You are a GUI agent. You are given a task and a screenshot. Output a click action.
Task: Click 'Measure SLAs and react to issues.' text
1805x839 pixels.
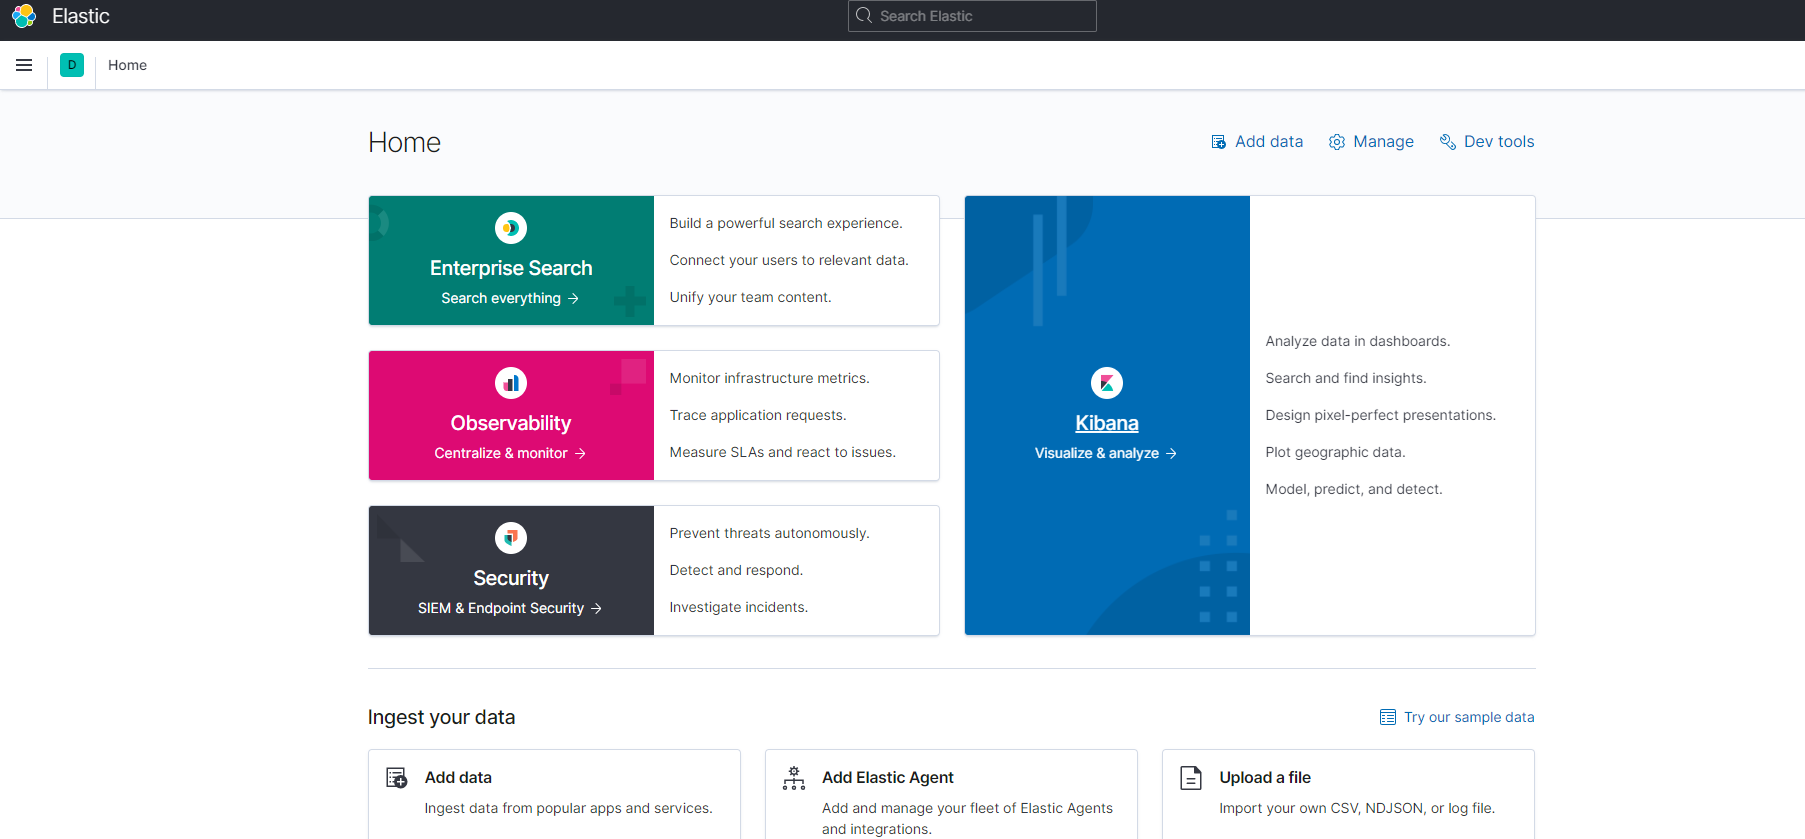pyautogui.click(x=783, y=452)
